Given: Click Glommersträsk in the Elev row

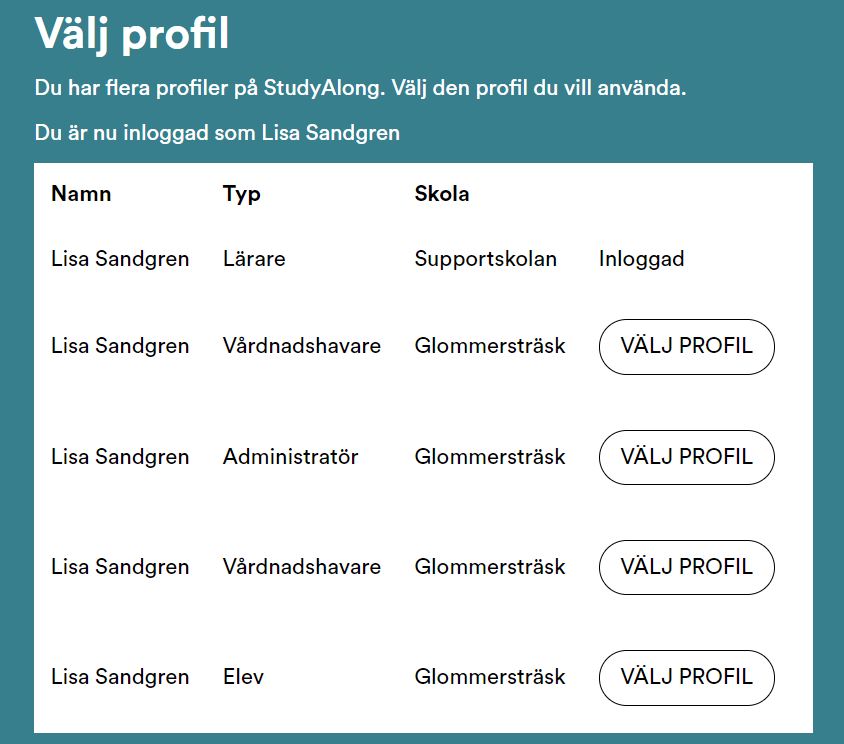Looking at the screenshot, I should [490, 677].
